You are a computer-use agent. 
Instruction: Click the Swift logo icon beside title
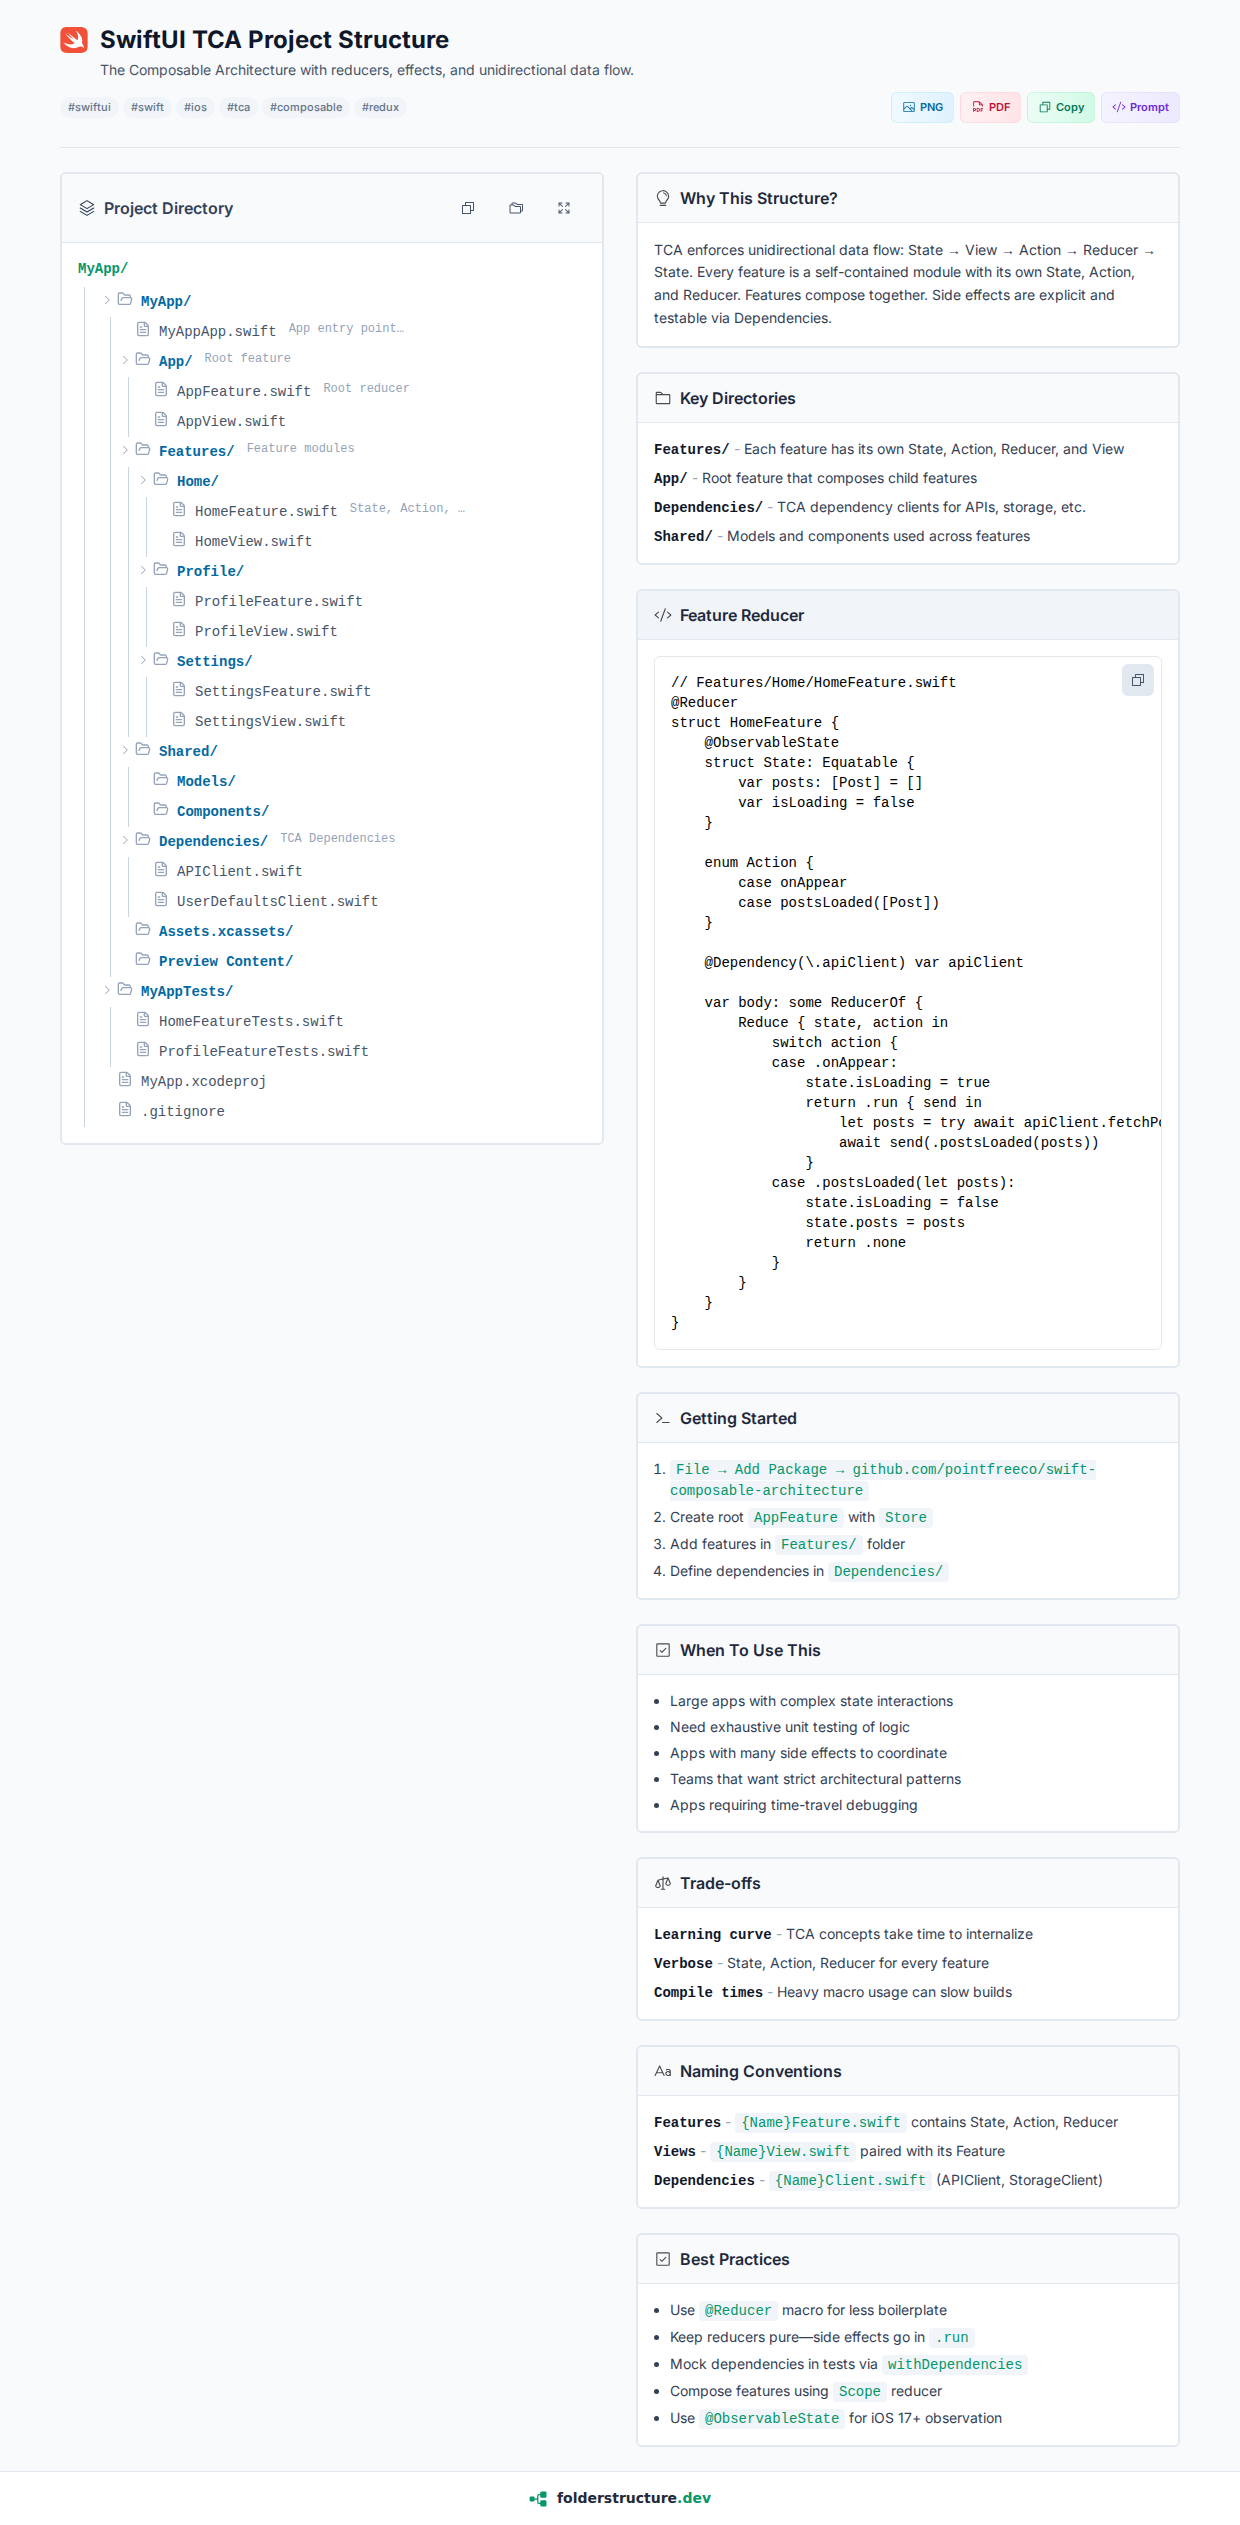tap(74, 40)
